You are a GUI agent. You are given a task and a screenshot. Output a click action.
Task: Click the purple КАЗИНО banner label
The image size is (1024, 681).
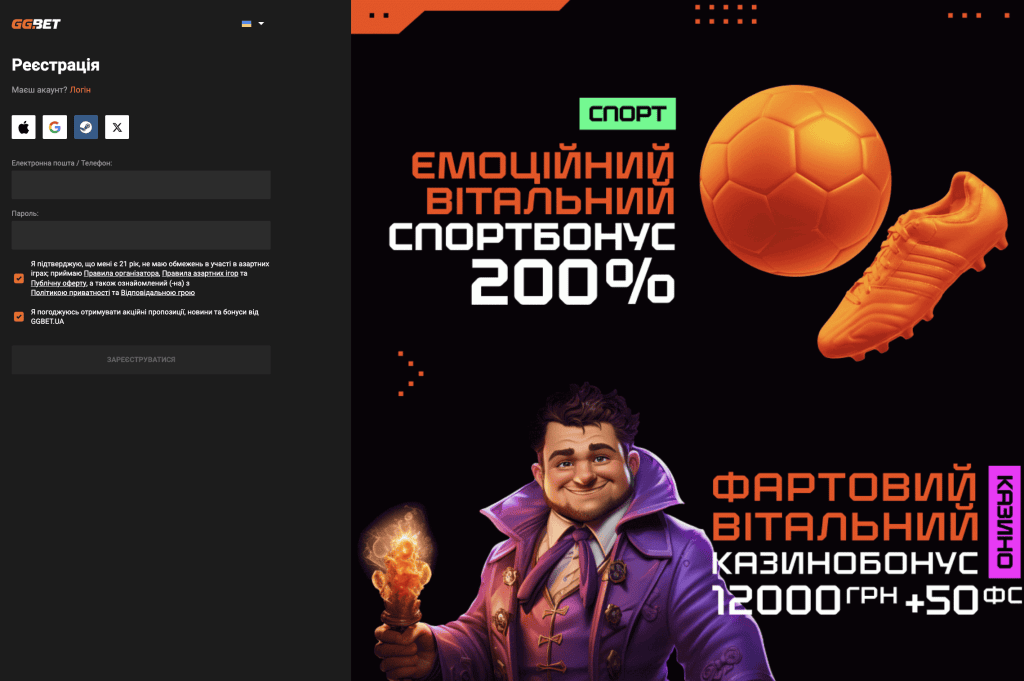[x=1003, y=522]
